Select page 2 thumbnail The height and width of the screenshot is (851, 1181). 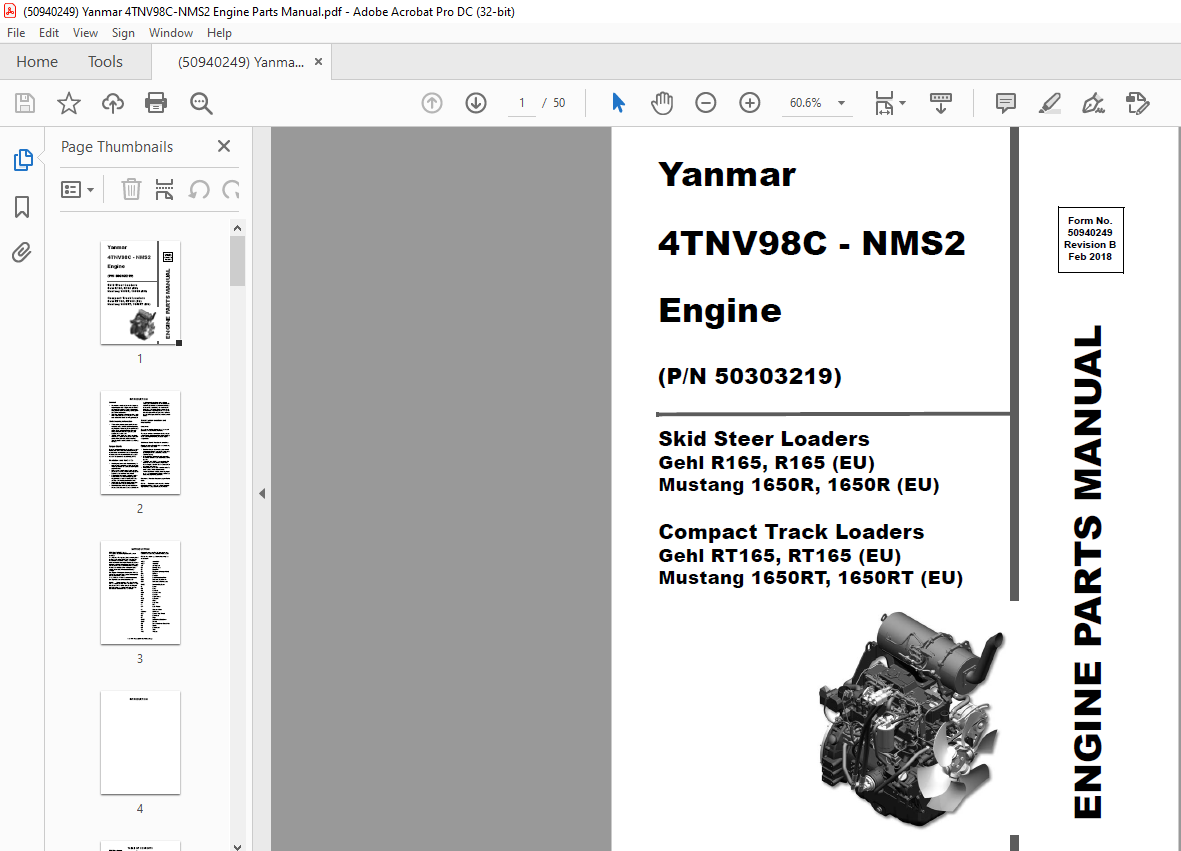click(140, 443)
